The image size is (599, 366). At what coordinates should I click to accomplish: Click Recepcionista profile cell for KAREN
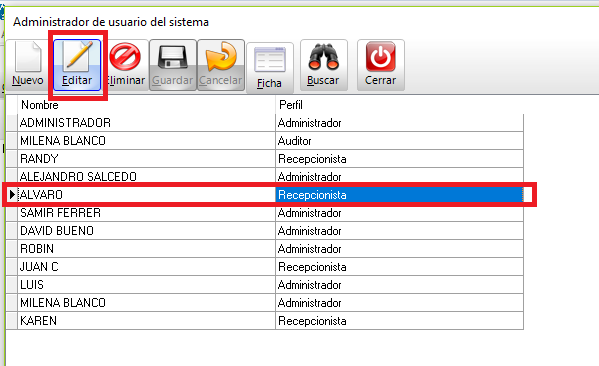[399, 320]
